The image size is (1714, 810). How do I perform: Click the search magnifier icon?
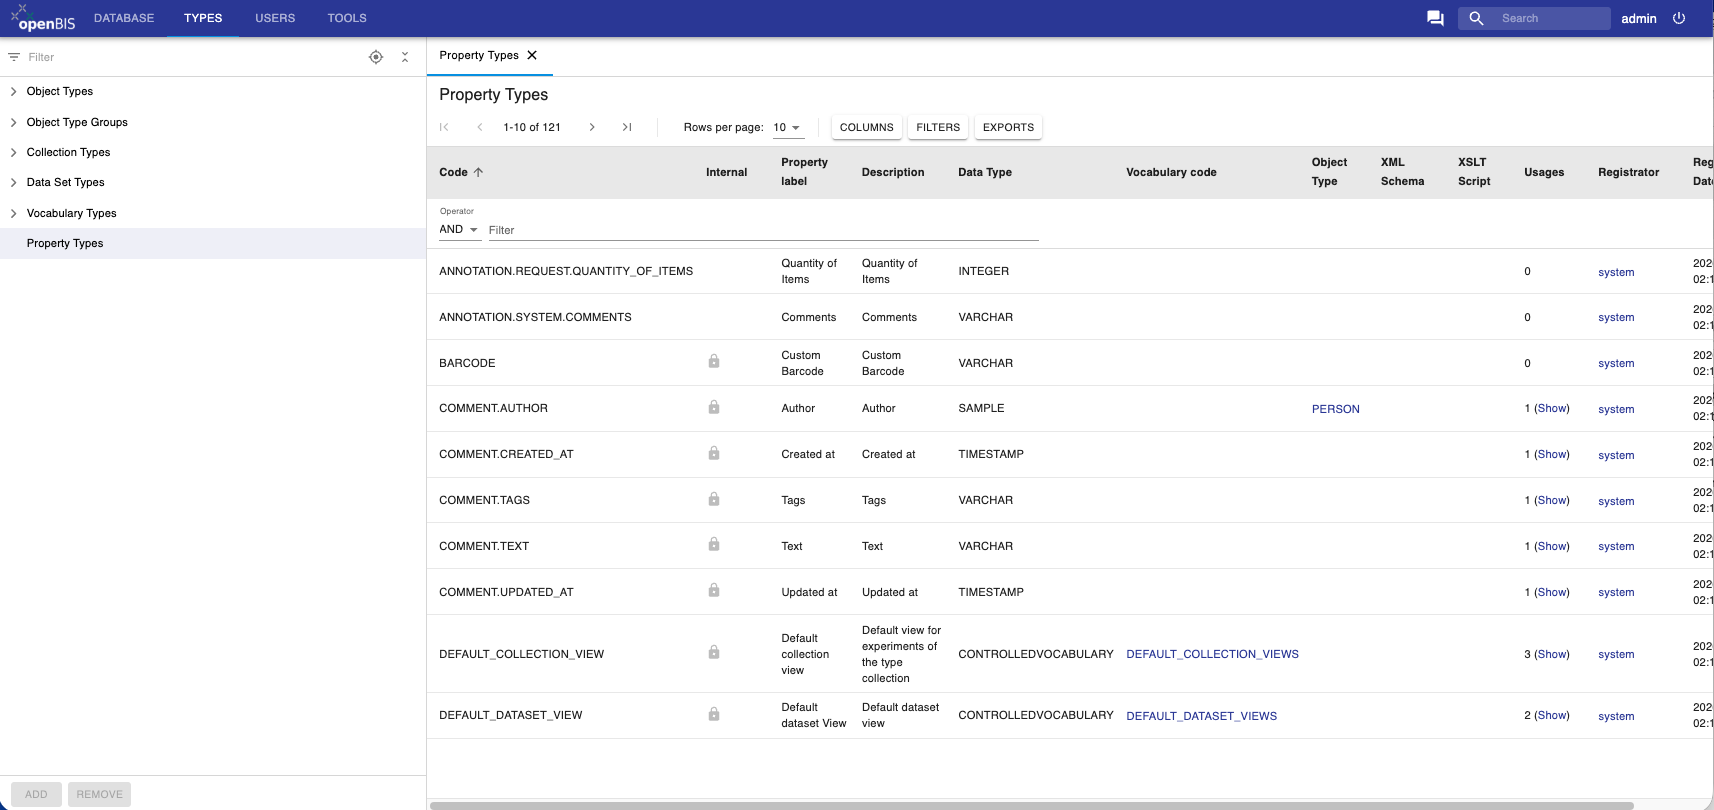tap(1476, 18)
